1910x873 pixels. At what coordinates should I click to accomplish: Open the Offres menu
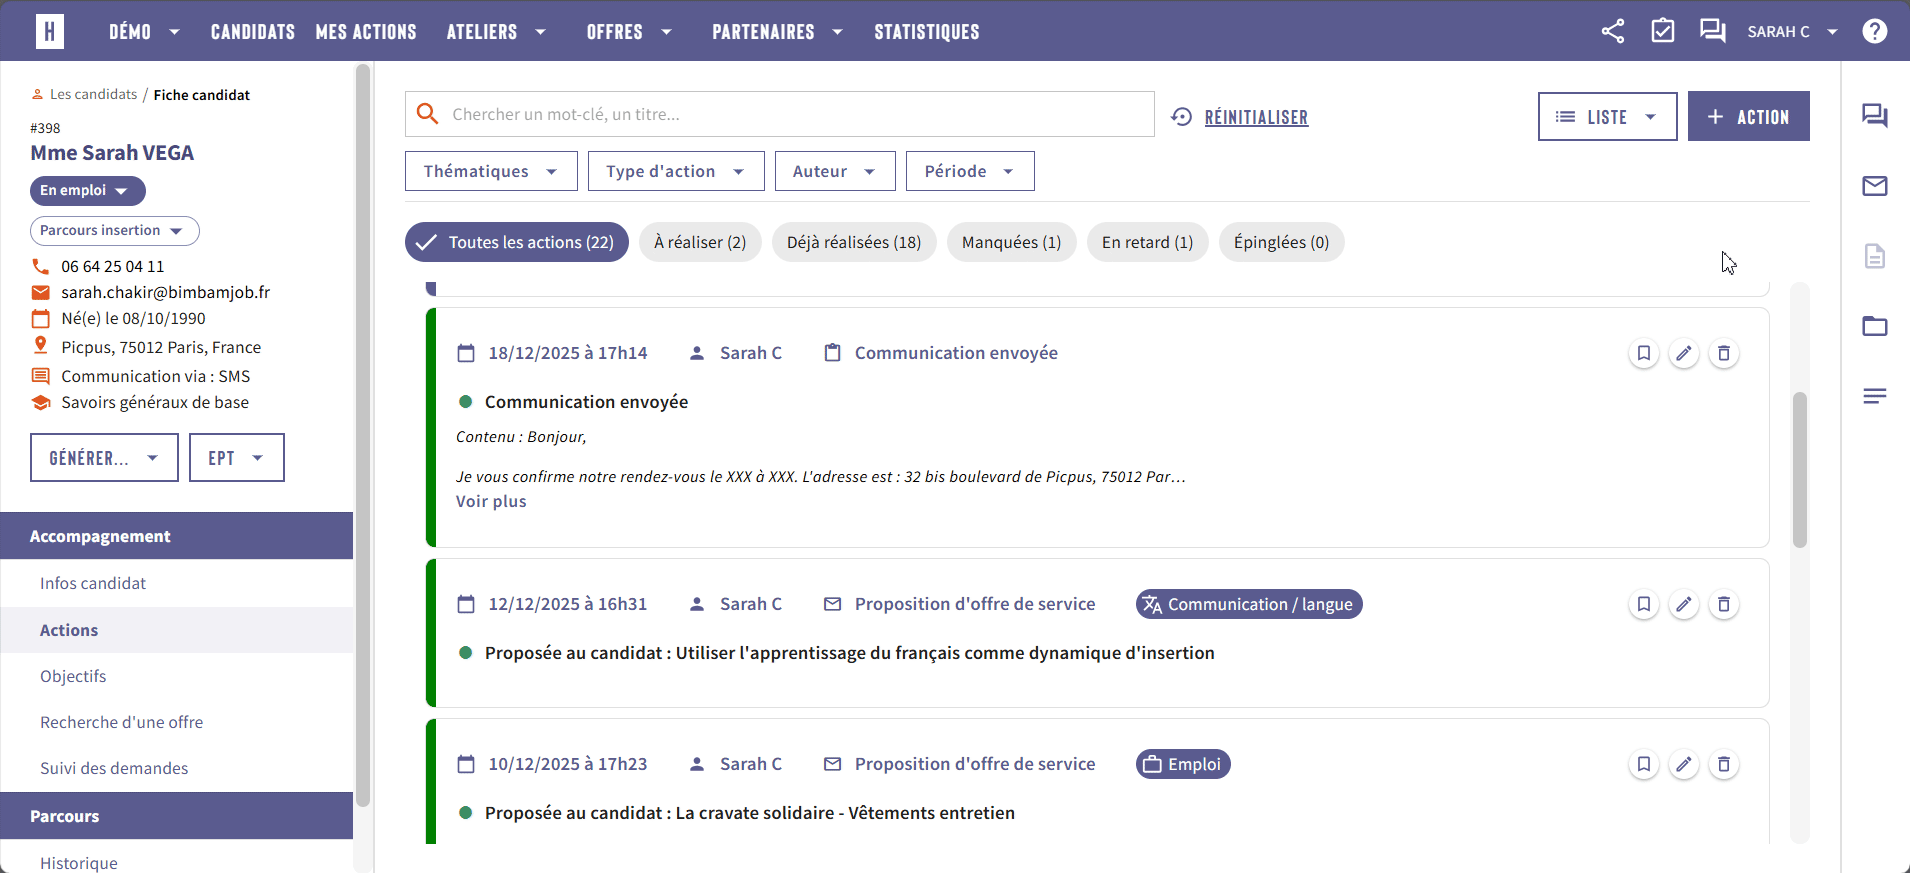[x=629, y=32]
